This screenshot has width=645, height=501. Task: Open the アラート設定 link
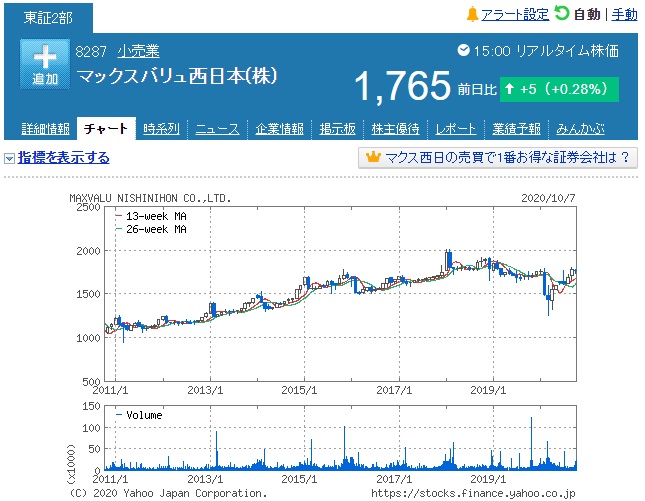coord(515,14)
